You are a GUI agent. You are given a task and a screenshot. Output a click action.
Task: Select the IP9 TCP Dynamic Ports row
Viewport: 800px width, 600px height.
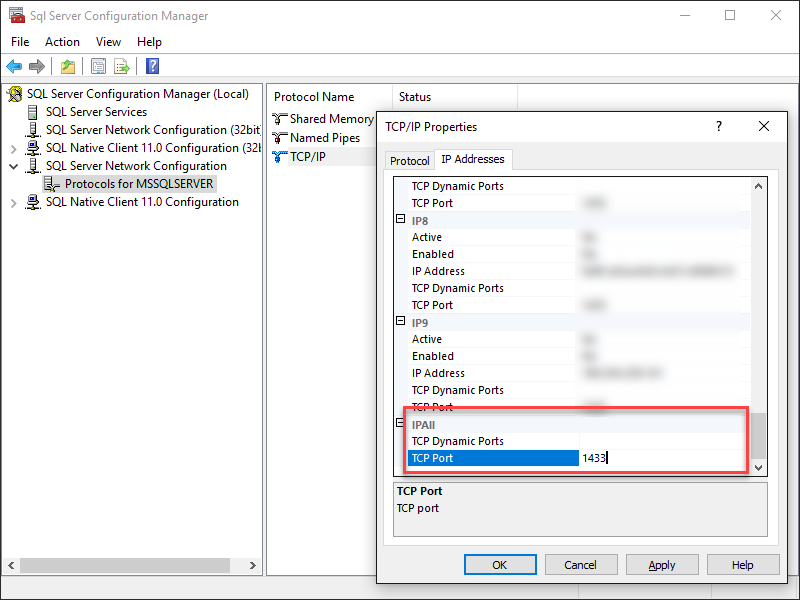pyautogui.click(x=581, y=390)
